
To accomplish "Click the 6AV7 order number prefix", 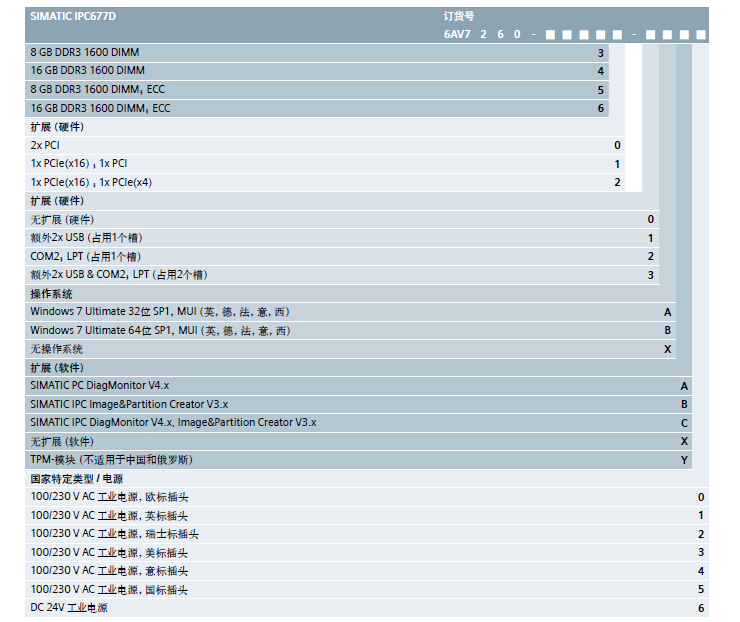I will click(x=457, y=34).
